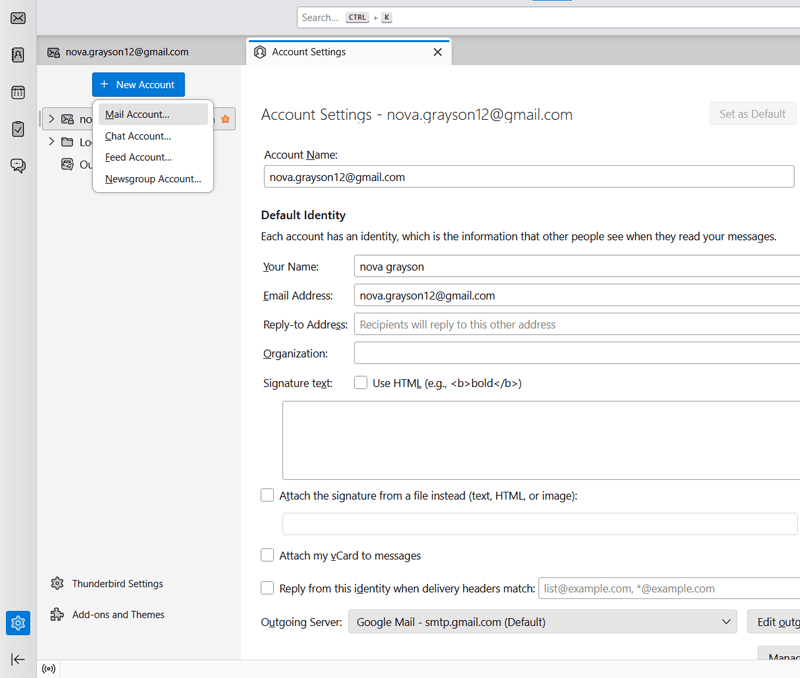Viewport: 800px width, 678px height.
Task: Click the New Account button
Action: [138, 84]
